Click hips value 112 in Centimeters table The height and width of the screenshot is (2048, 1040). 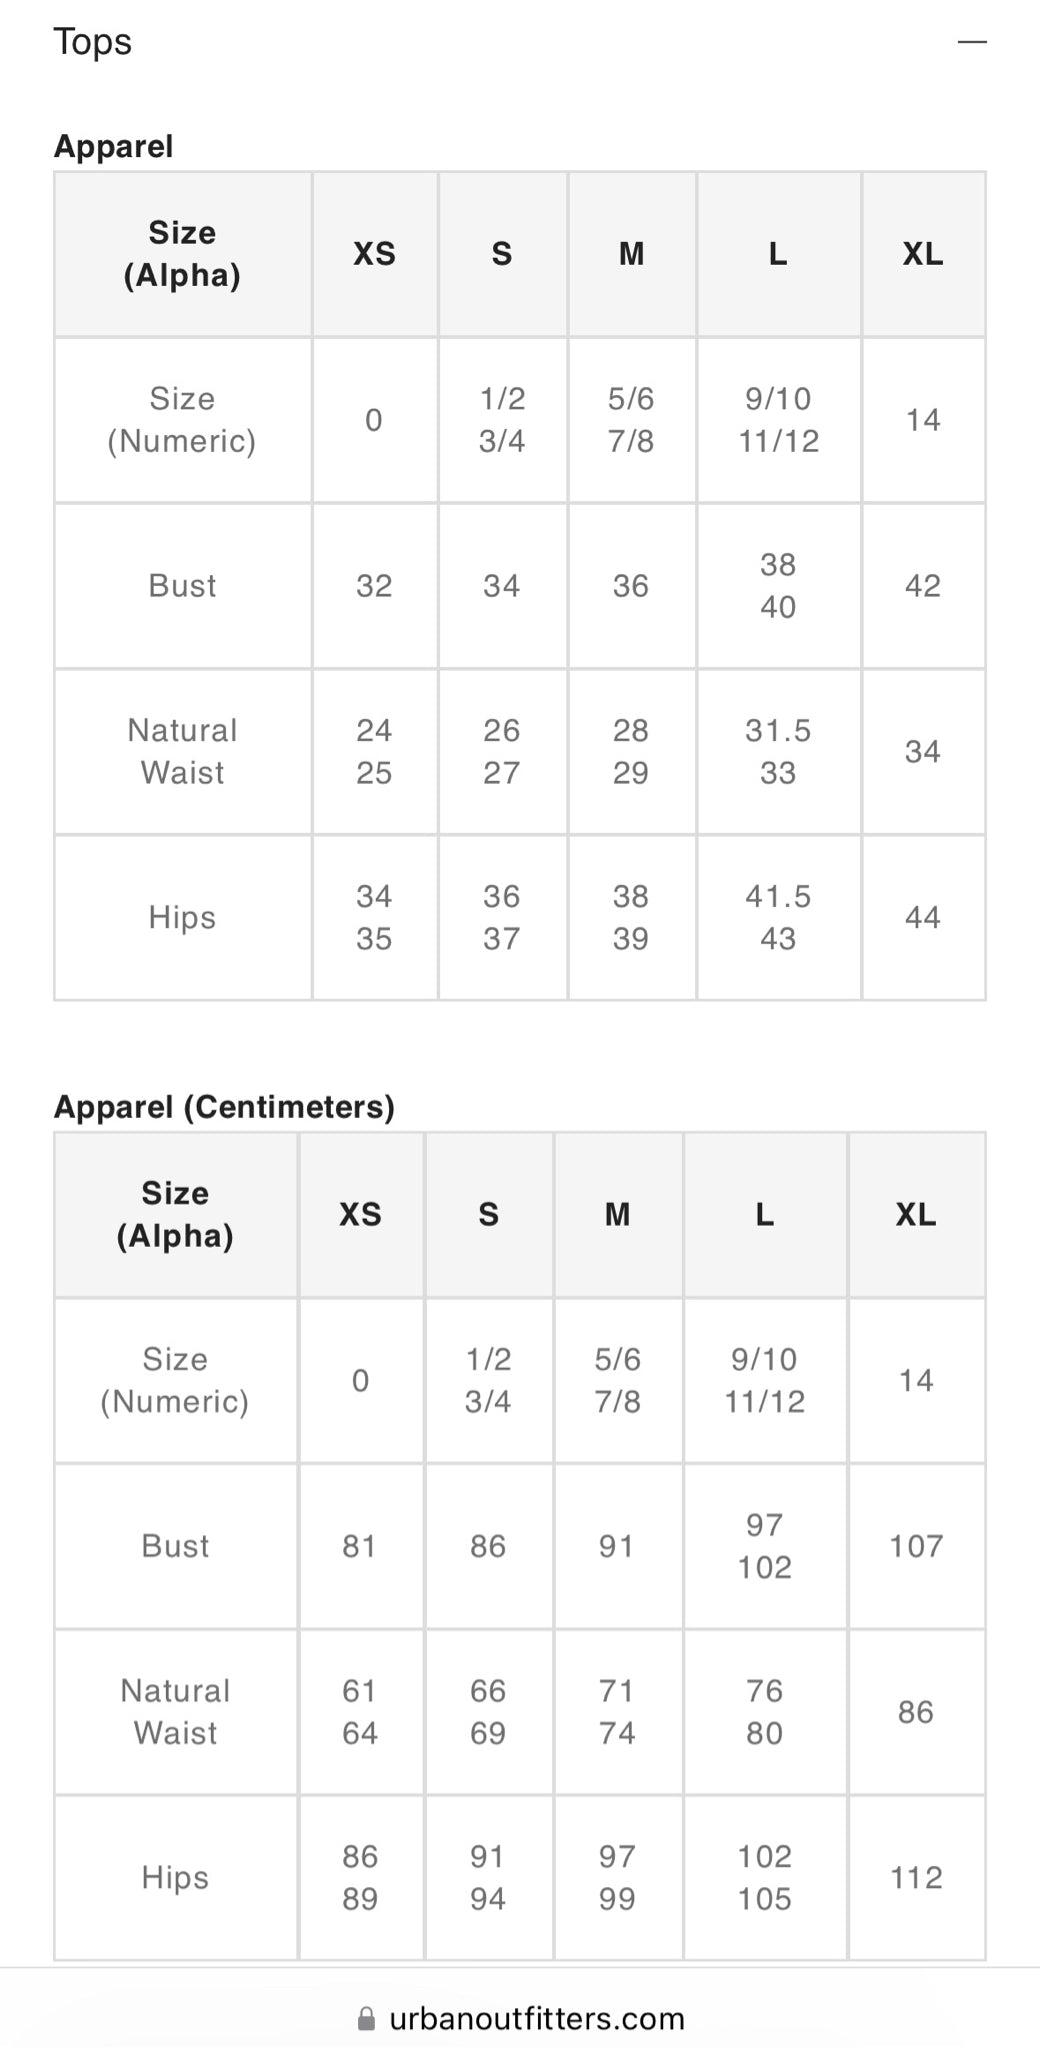coord(916,1877)
